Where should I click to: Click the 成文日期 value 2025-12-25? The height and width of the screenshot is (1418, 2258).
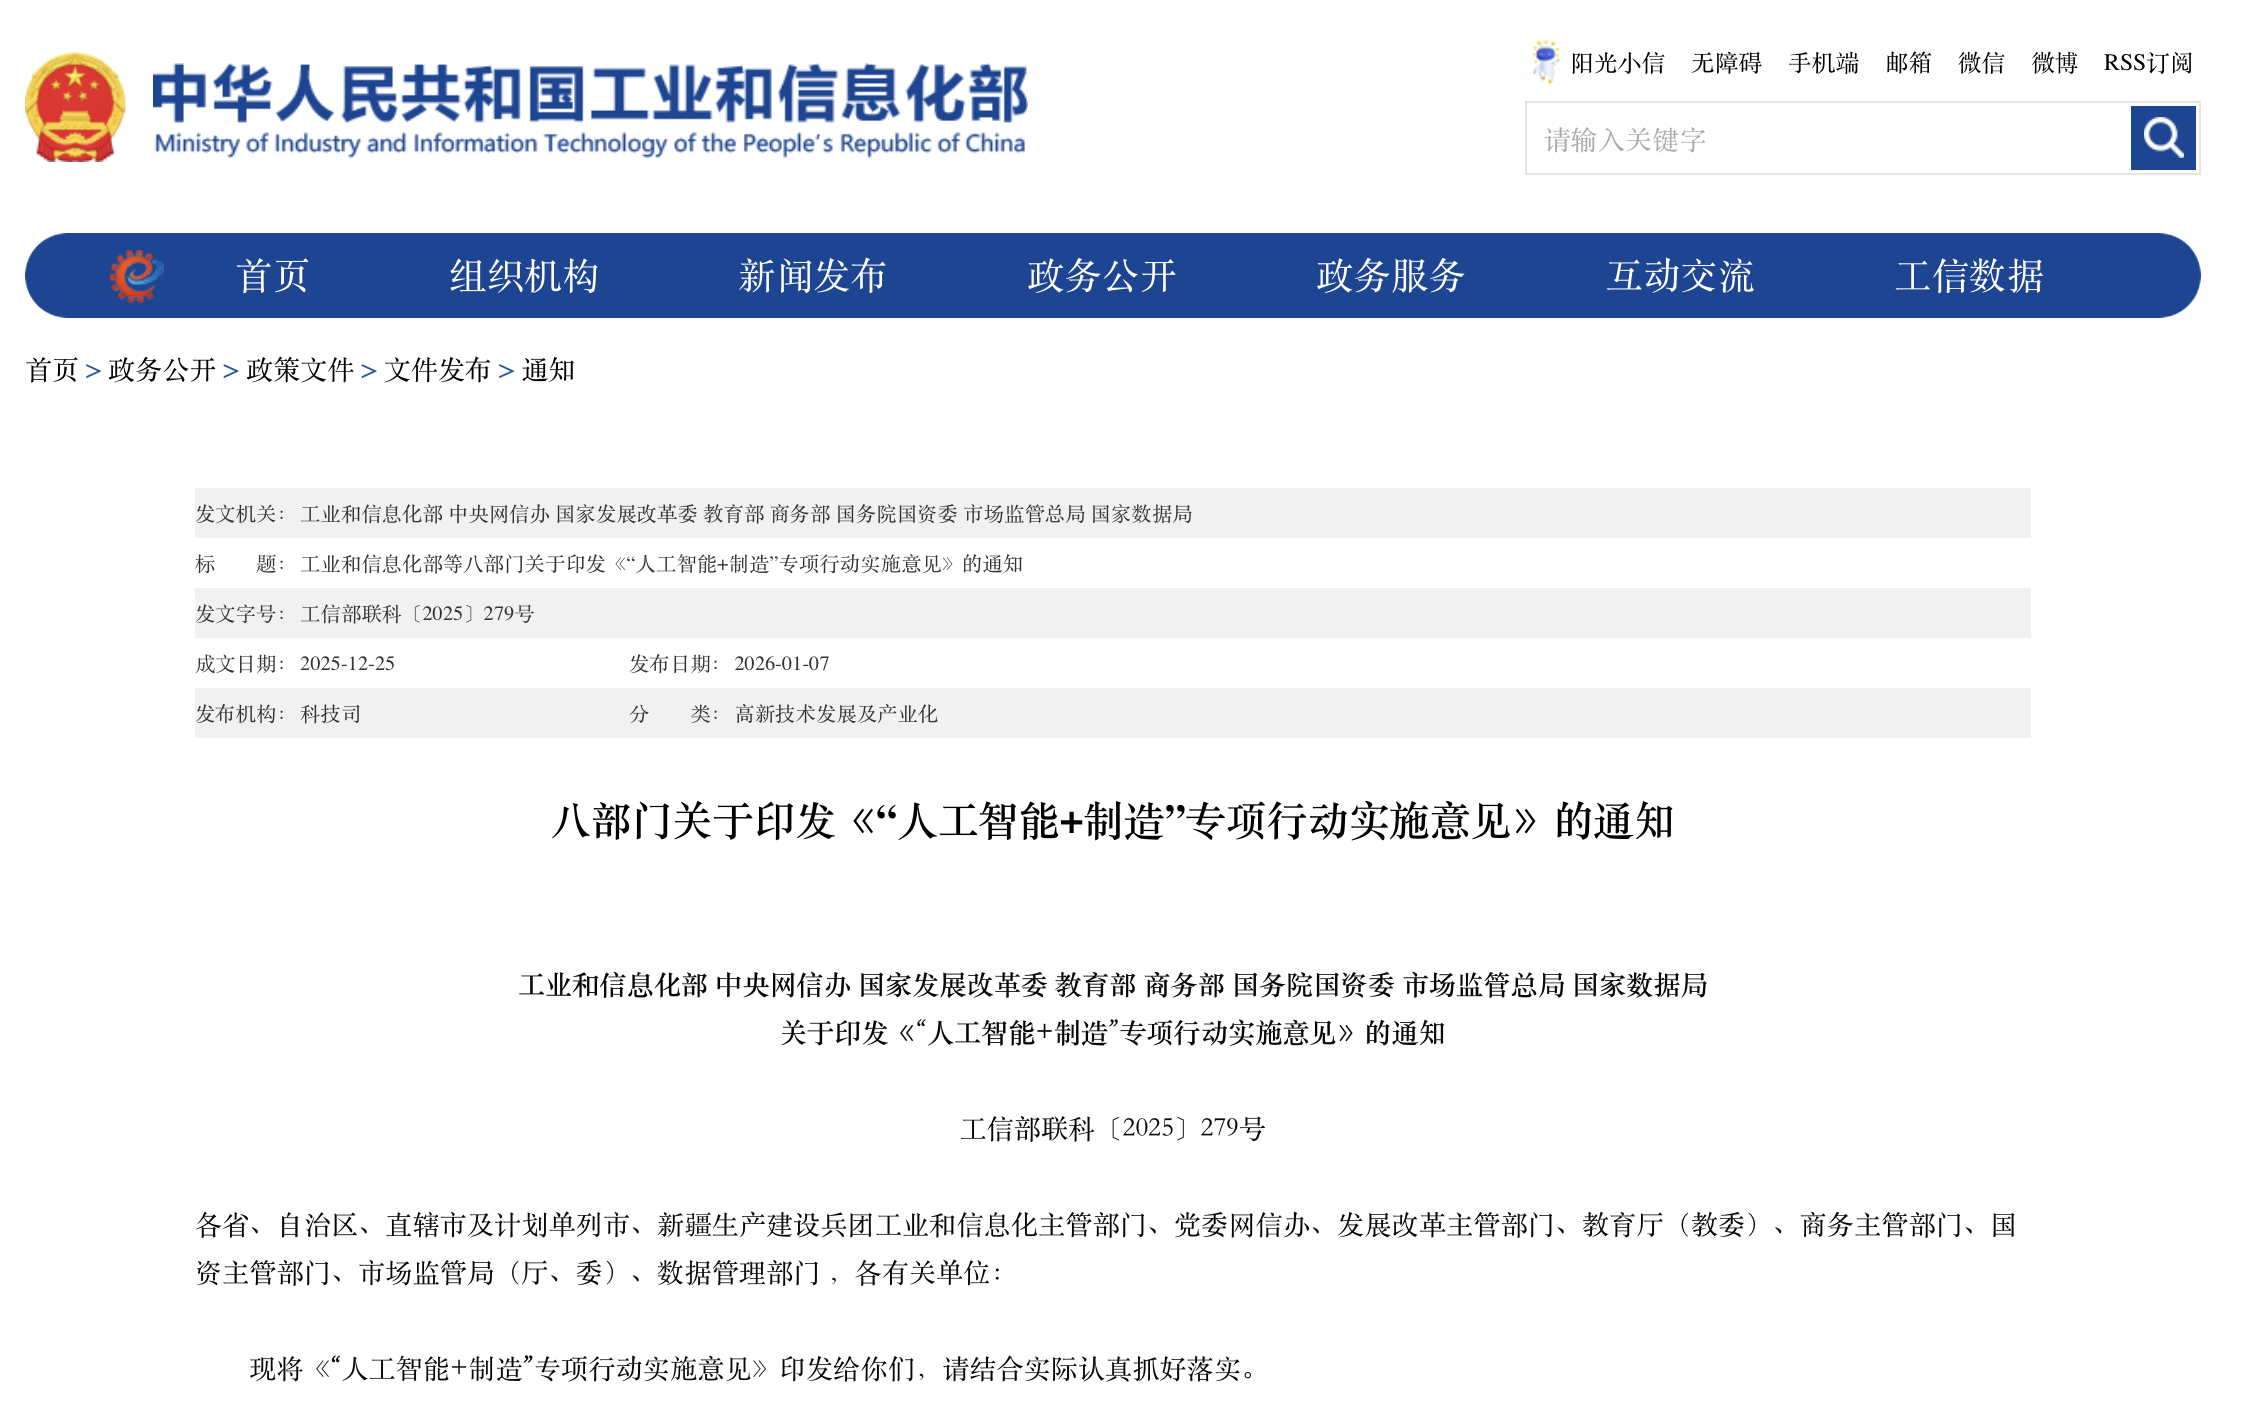(347, 664)
